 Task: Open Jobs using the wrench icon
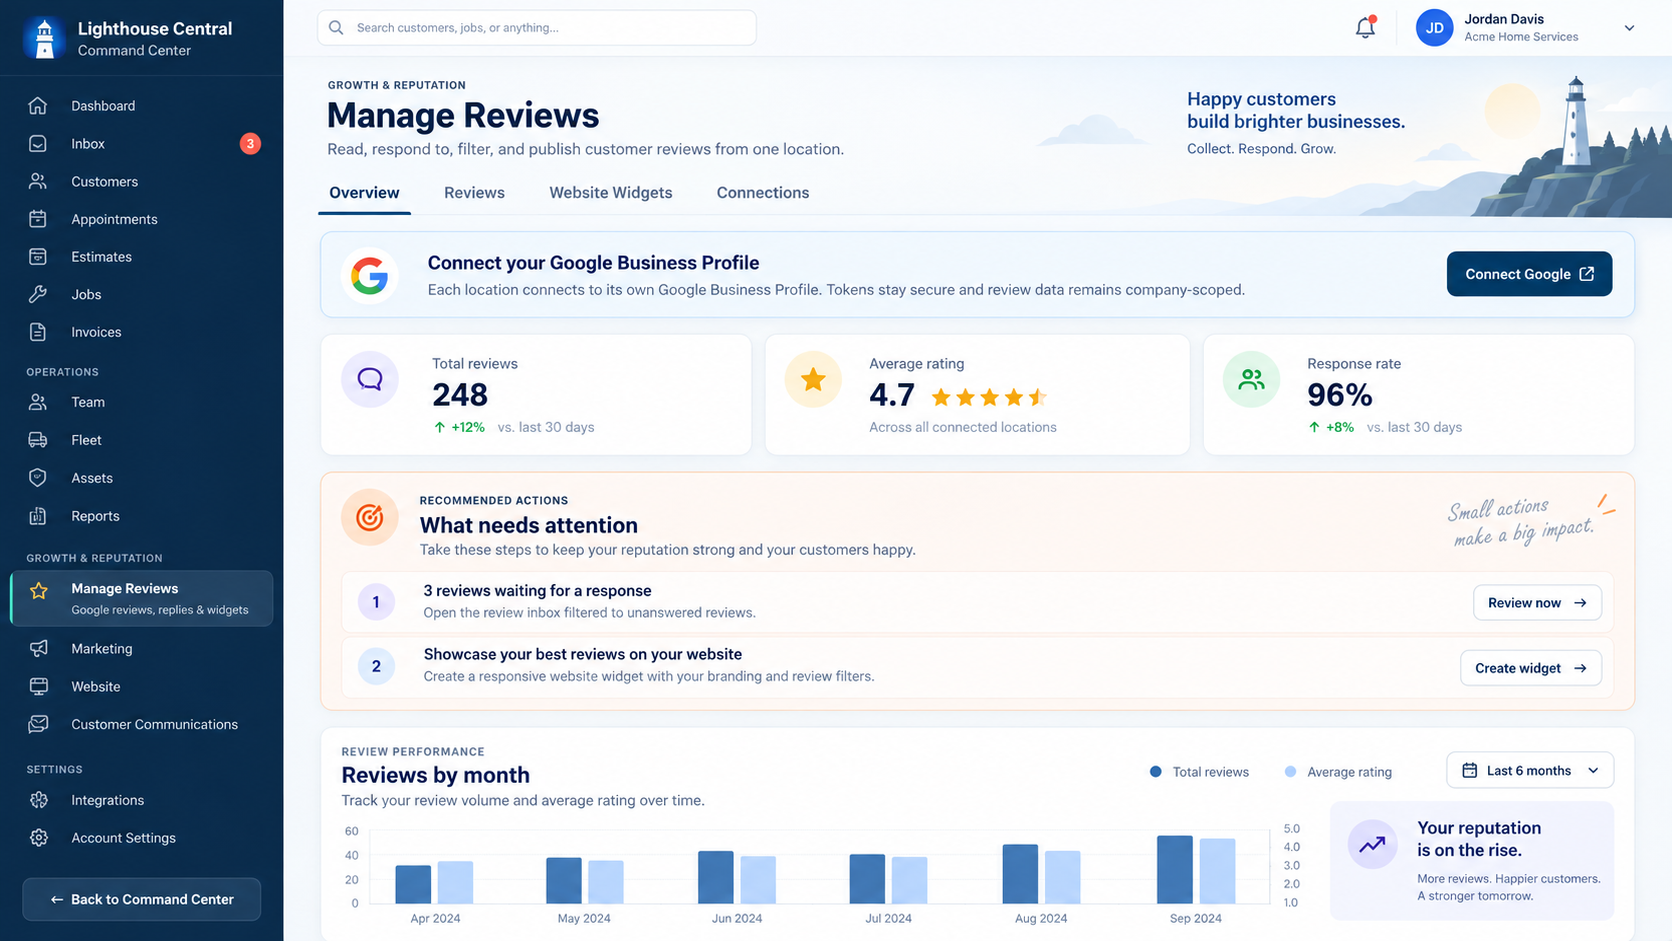(38, 295)
